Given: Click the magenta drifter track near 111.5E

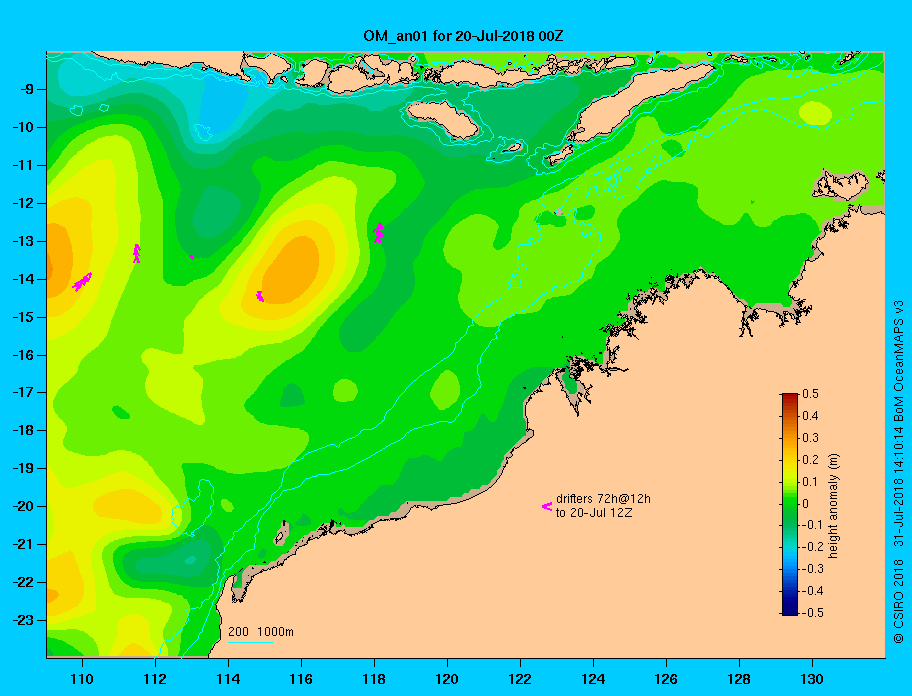Looking at the screenshot, I should [x=137, y=254].
